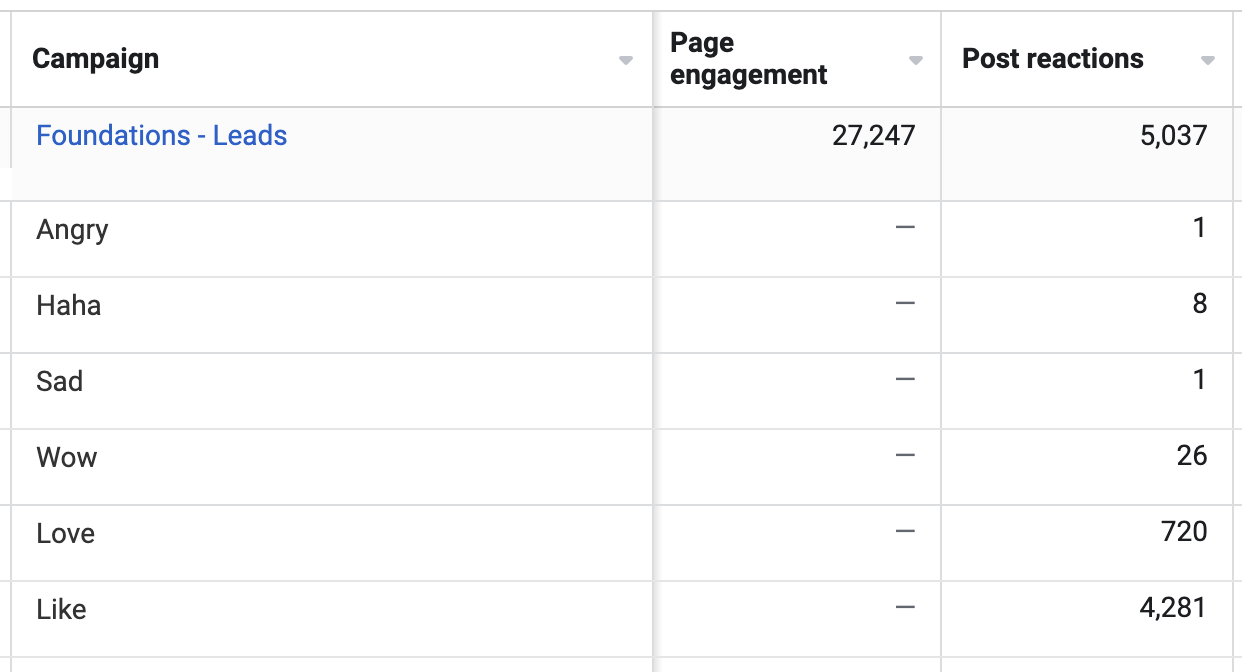
Task: Select the Haha breakdown row
Action: pos(621,315)
